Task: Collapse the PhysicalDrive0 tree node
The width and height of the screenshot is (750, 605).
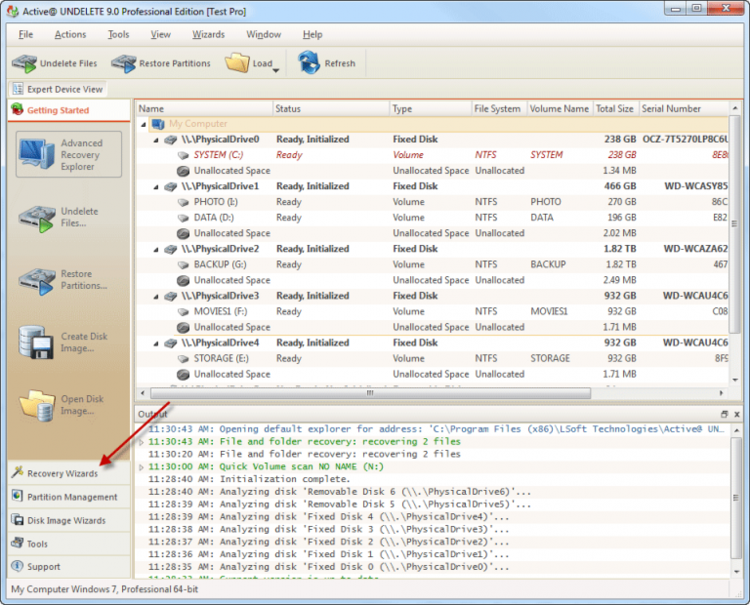Action: click(156, 140)
